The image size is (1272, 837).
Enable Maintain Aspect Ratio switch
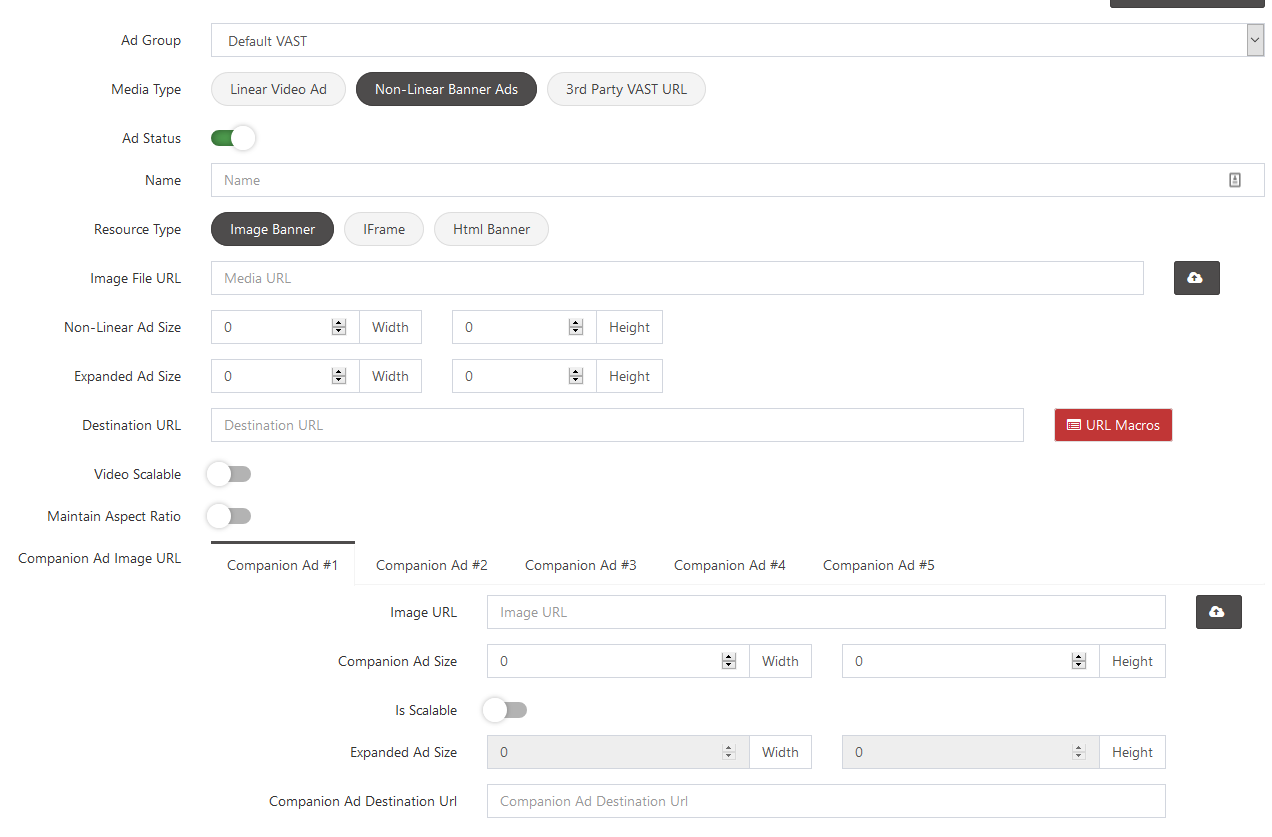(x=229, y=516)
